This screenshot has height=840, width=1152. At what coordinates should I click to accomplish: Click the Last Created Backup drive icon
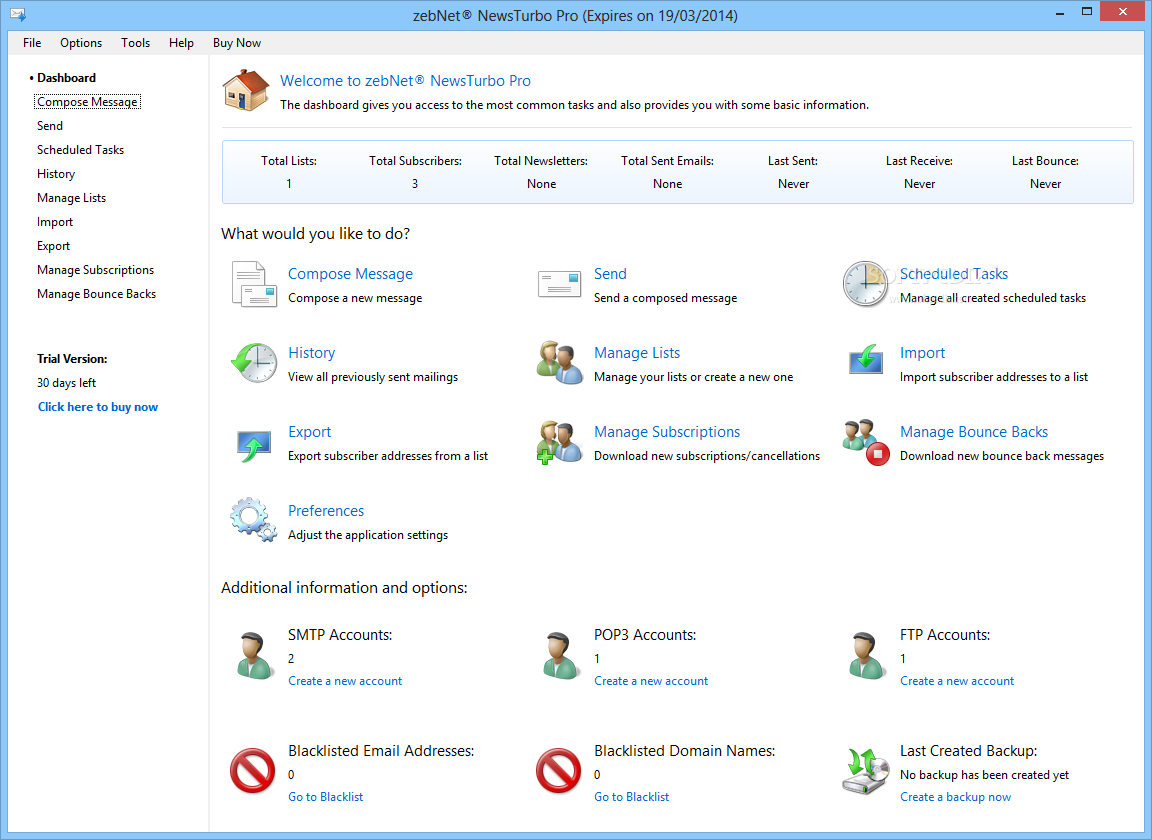865,772
